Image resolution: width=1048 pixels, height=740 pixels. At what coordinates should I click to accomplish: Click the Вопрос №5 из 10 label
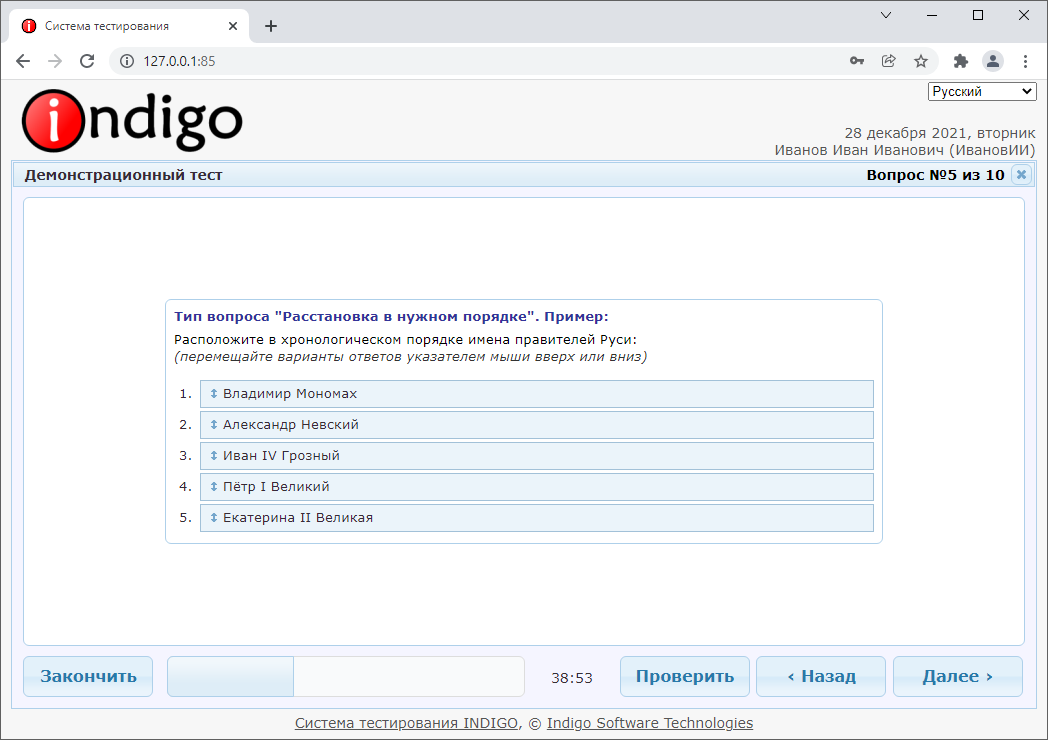[x=935, y=174]
